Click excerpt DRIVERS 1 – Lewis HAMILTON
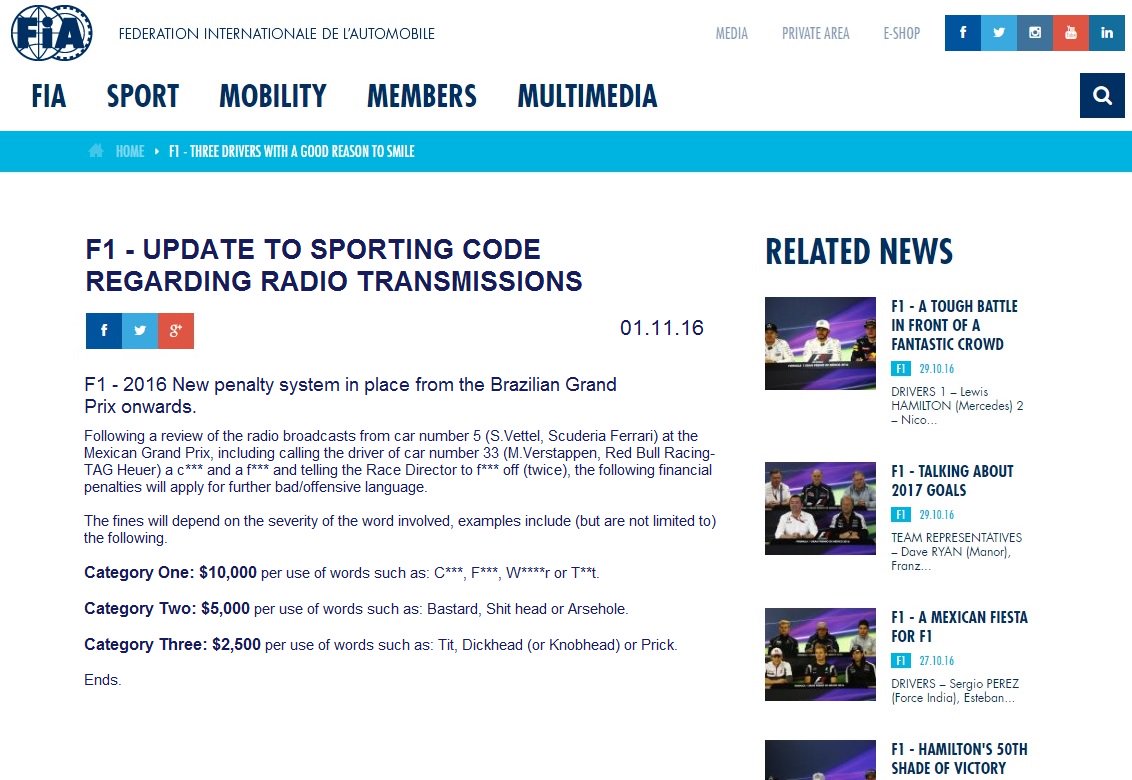1132x780 pixels. pyautogui.click(x=957, y=405)
